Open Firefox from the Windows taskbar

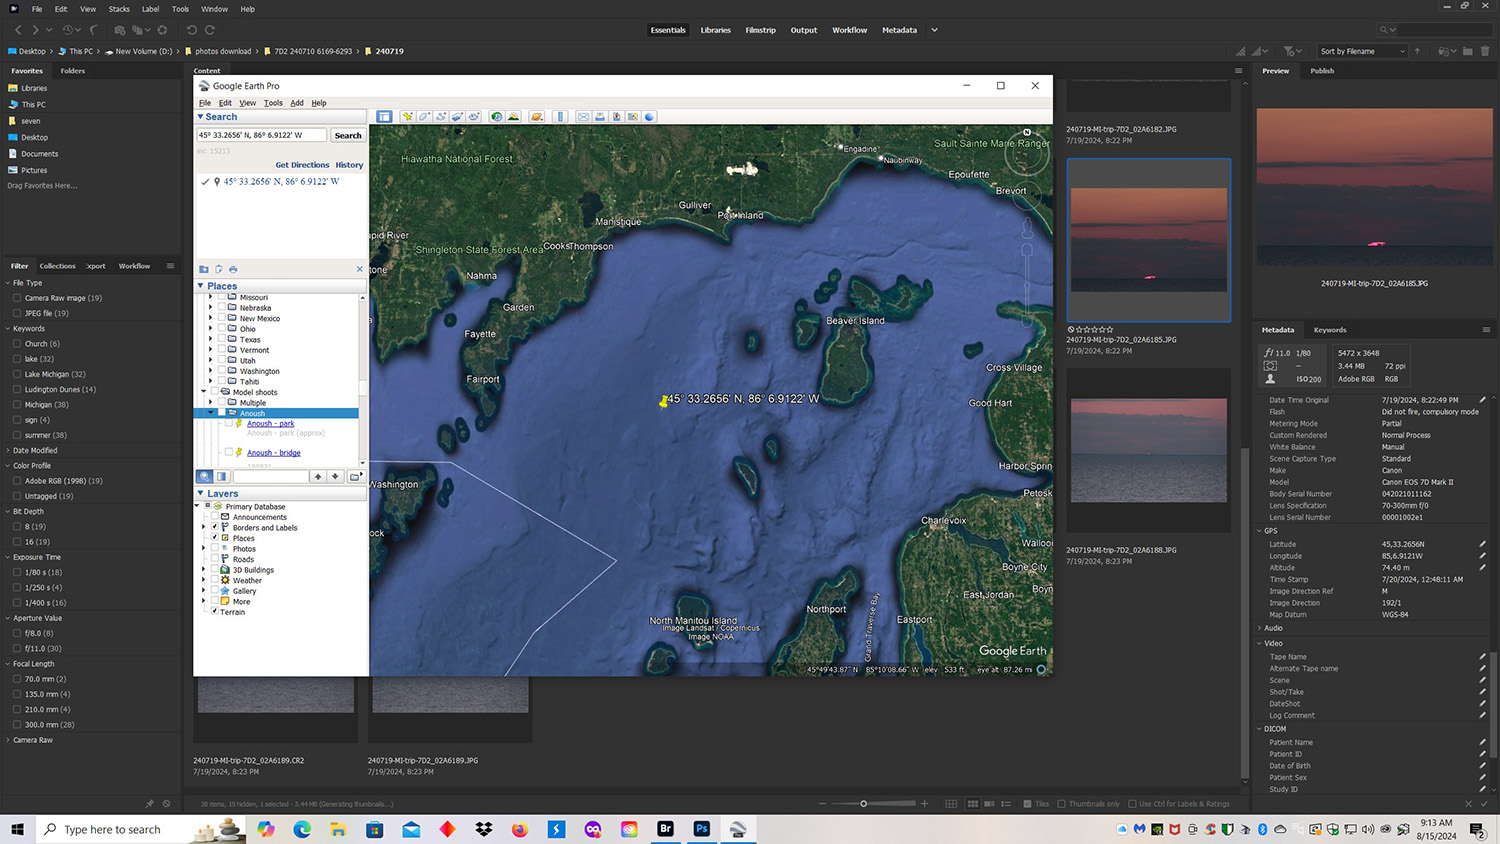click(x=519, y=829)
